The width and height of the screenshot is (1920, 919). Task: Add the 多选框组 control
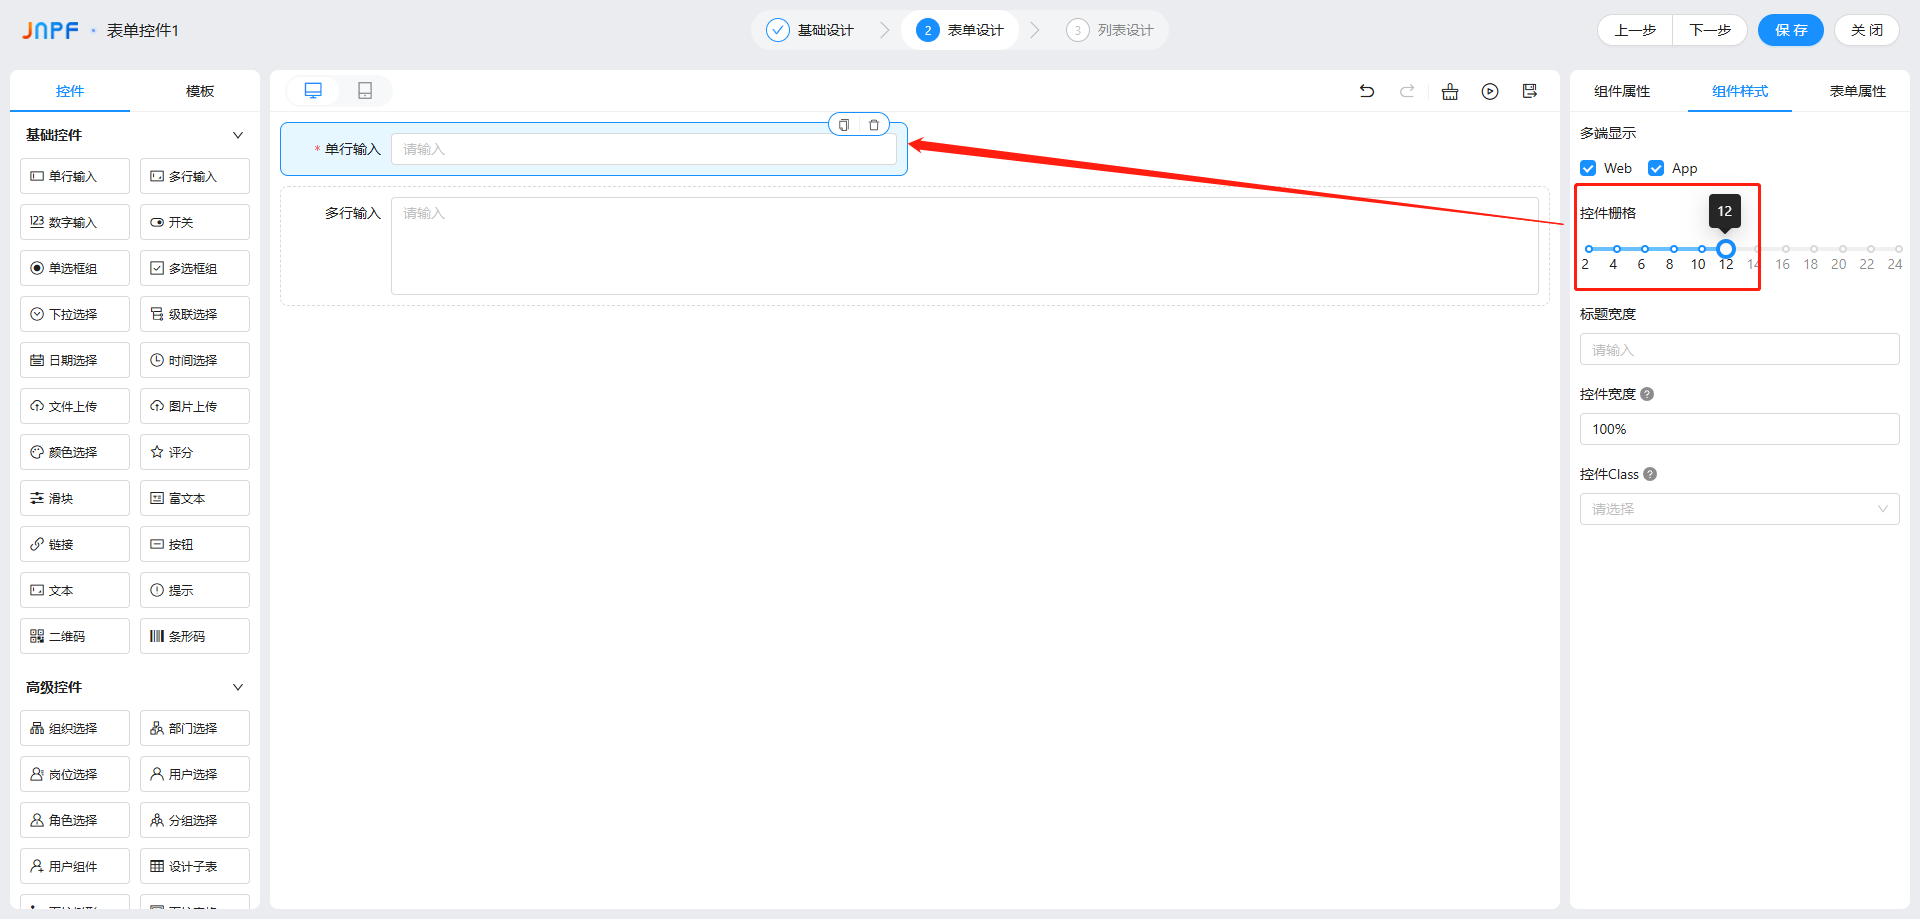195,268
